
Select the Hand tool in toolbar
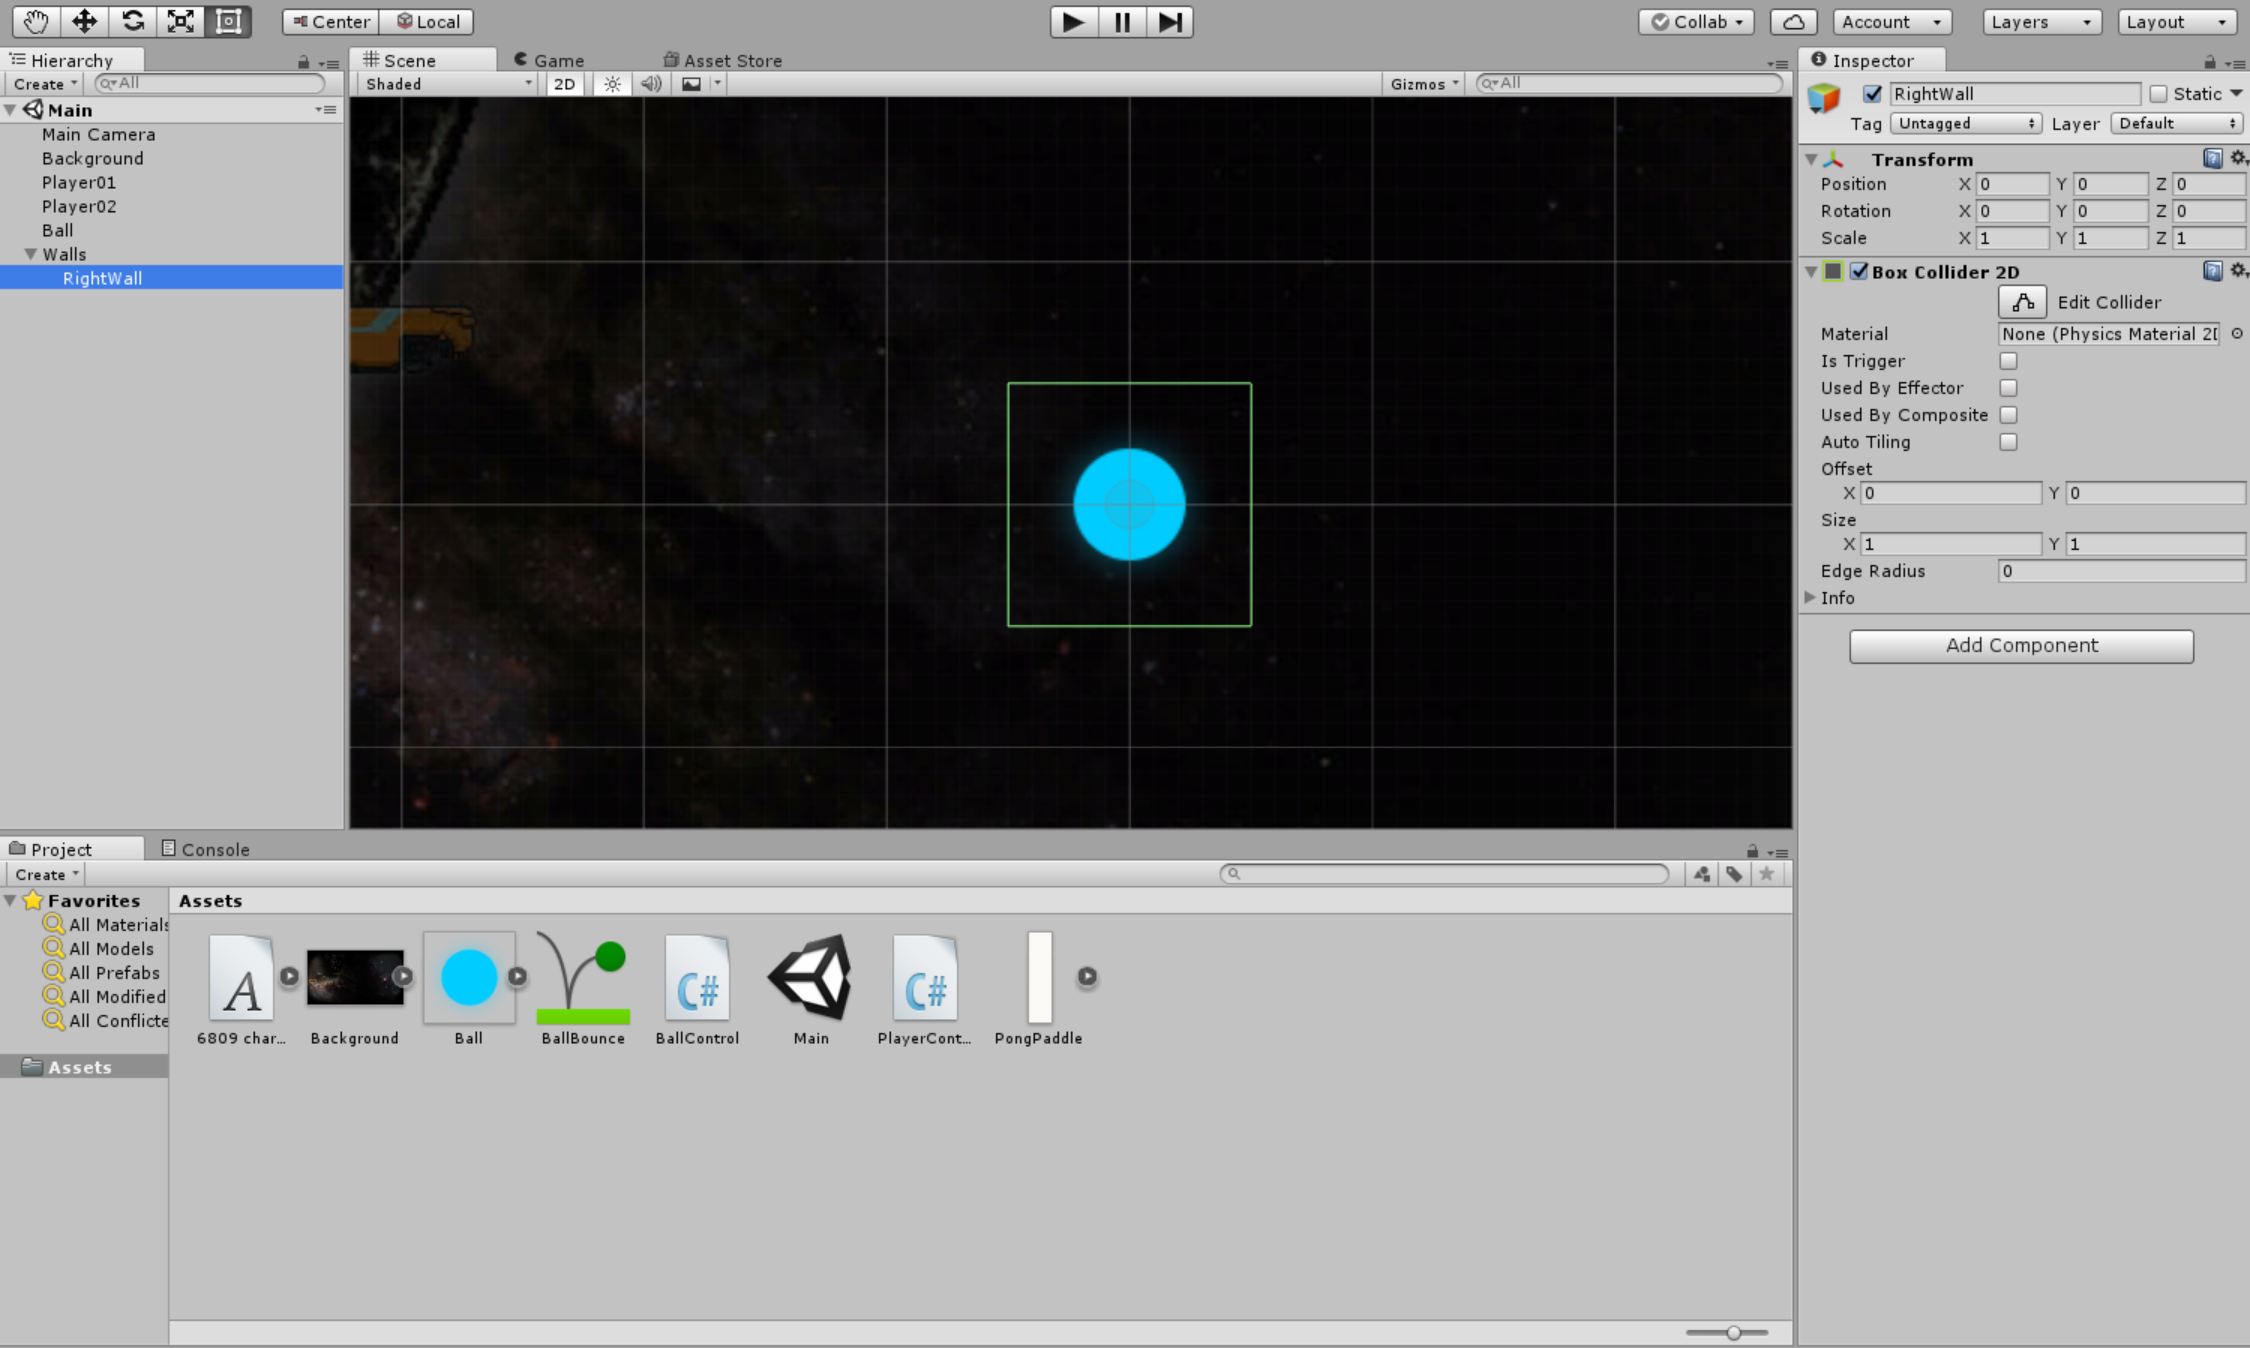coord(36,21)
